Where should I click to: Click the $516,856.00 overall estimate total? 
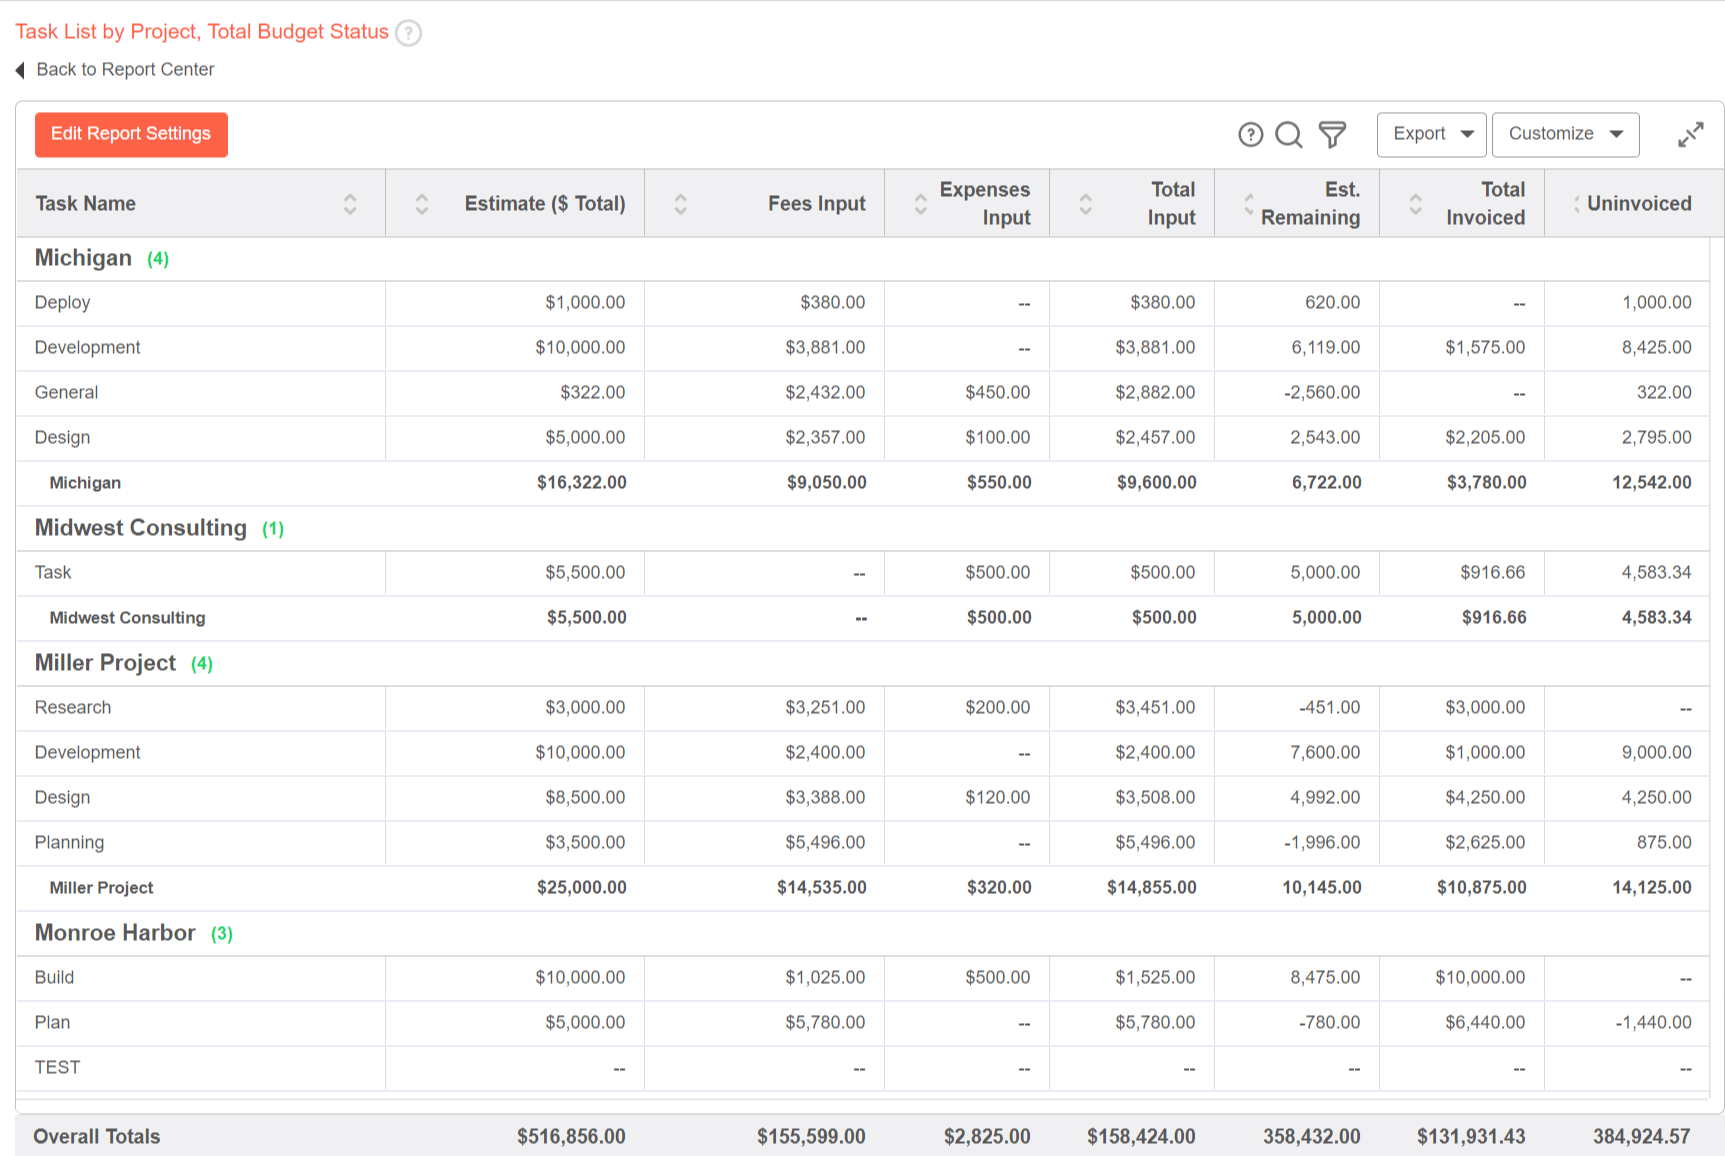coord(571,1137)
